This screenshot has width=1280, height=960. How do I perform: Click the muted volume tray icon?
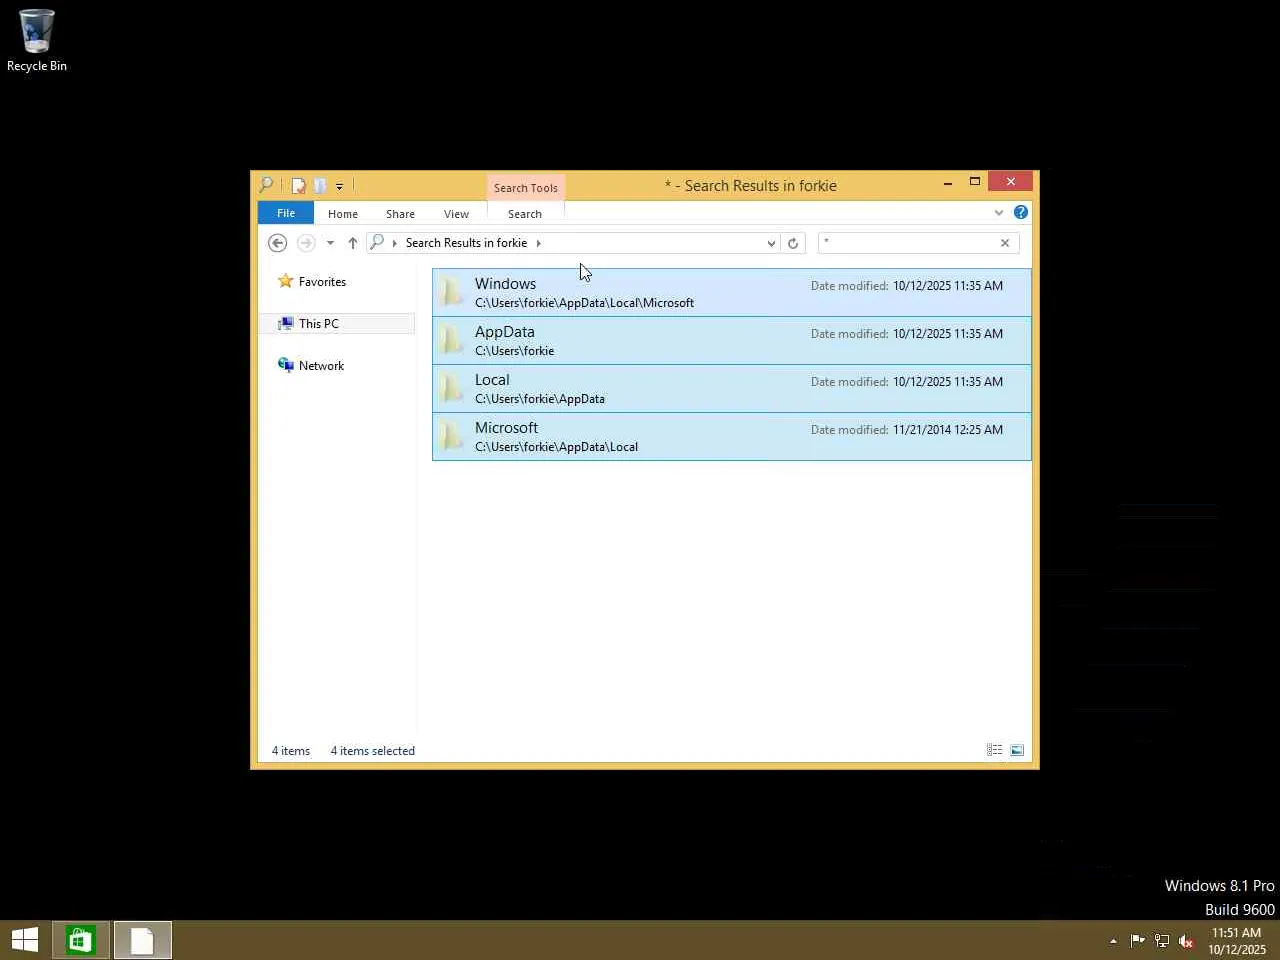coord(1186,940)
